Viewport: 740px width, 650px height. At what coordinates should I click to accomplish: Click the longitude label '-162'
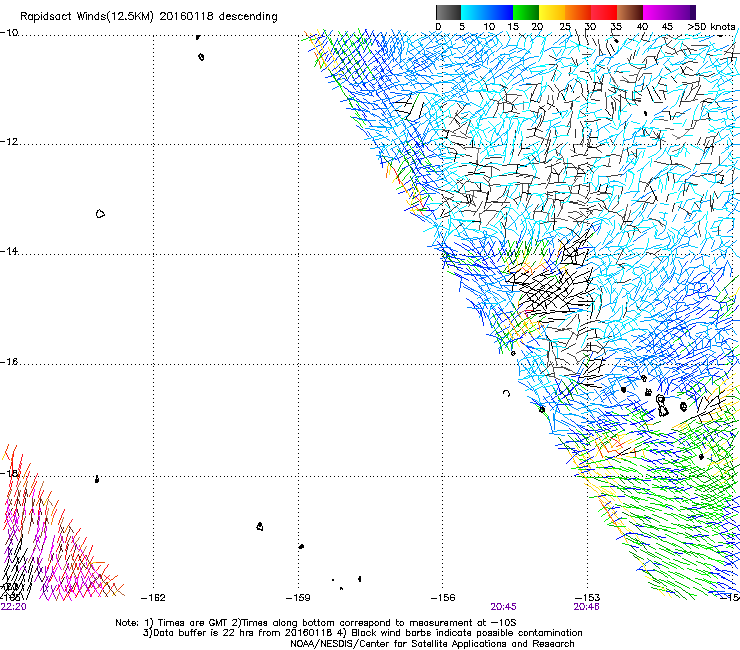click(x=153, y=598)
